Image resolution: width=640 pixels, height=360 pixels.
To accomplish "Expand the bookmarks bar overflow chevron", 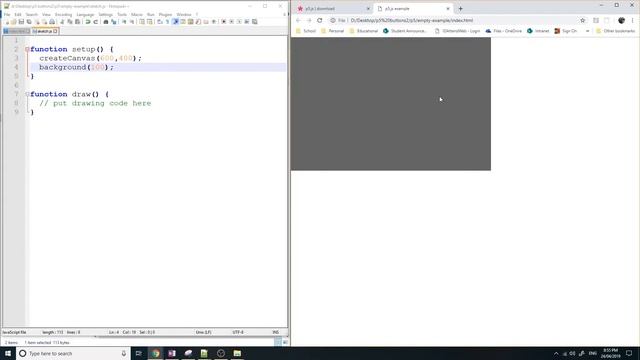I will point(587,31).
